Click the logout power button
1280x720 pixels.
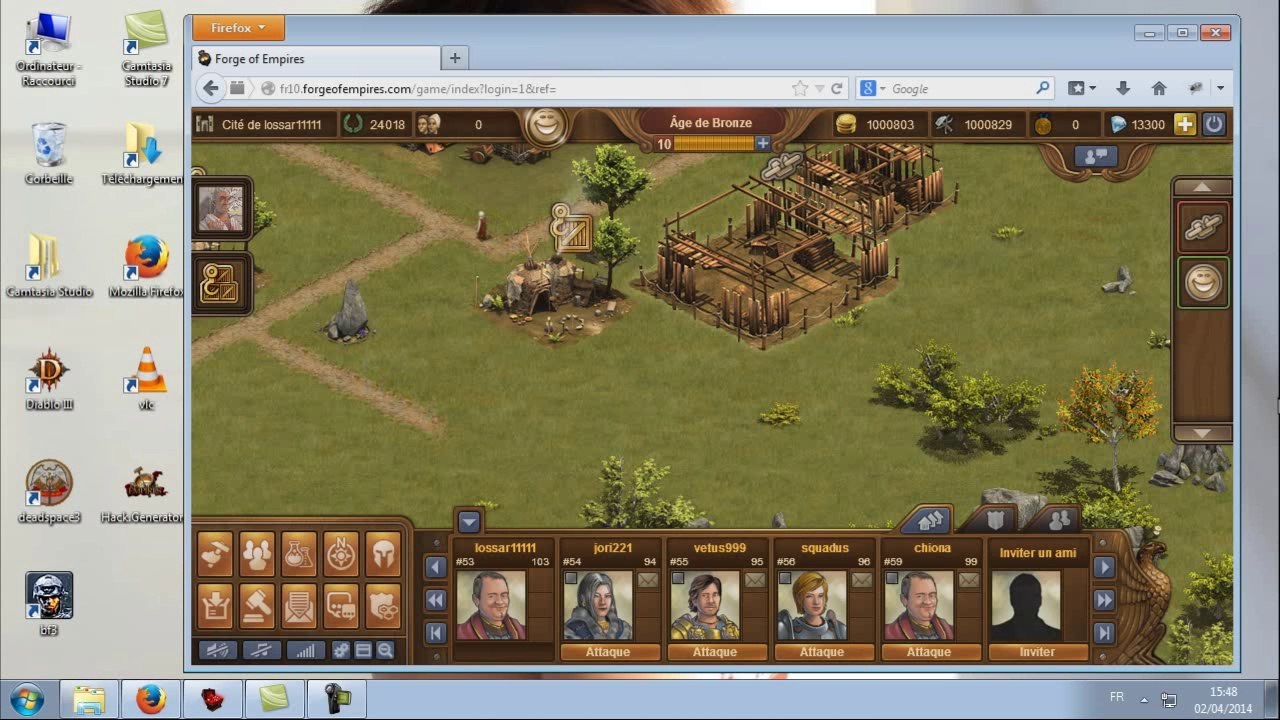1213,124
